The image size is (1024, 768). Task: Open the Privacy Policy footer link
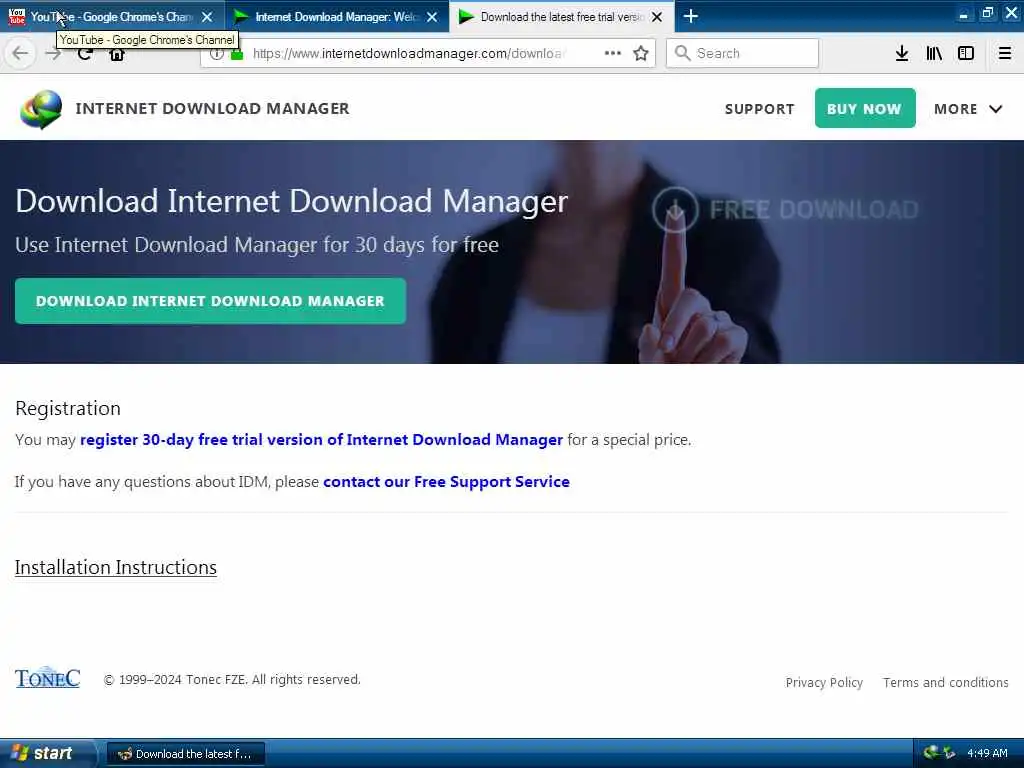(x=824, y=682)
